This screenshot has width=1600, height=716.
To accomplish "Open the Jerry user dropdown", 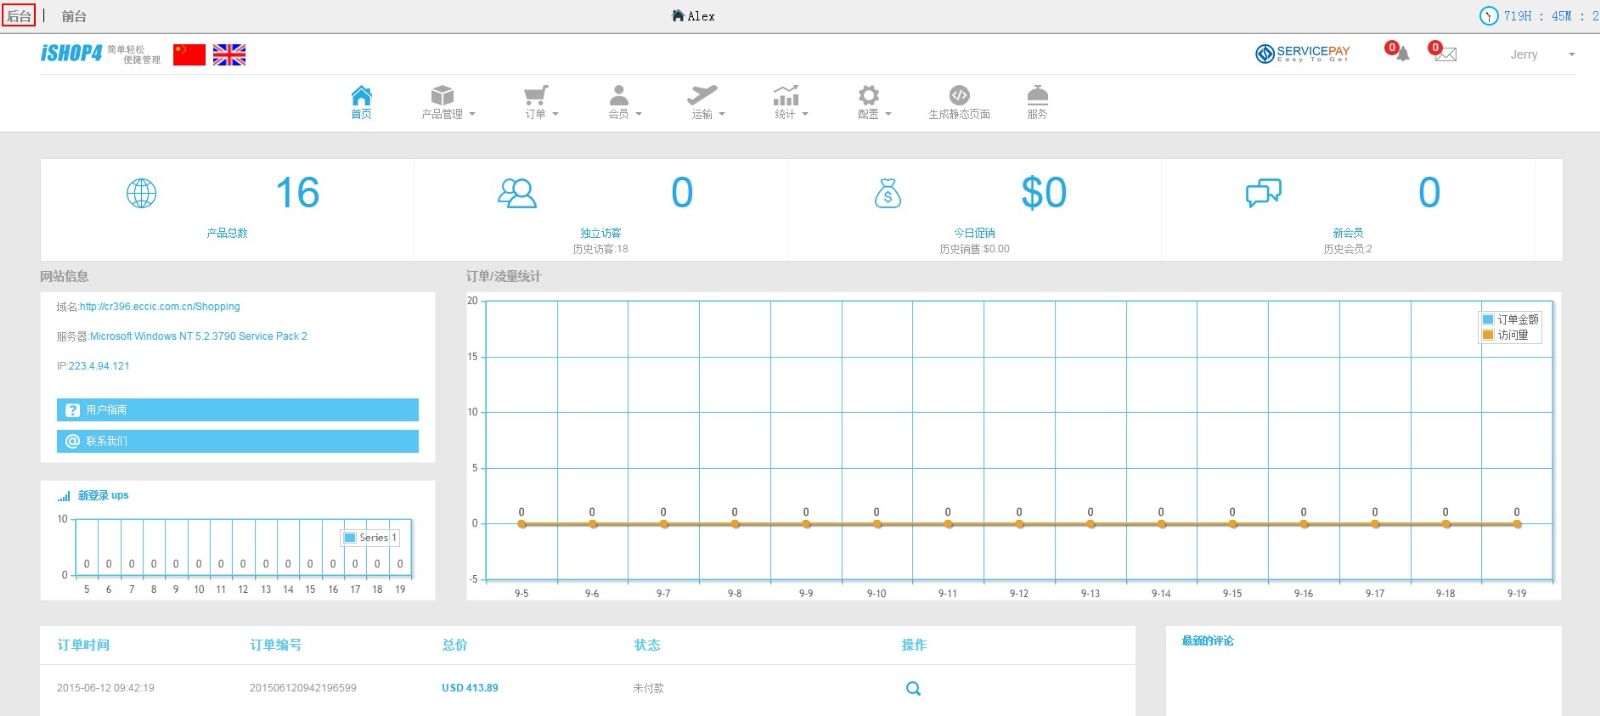I will click(x=1541, y=55).
